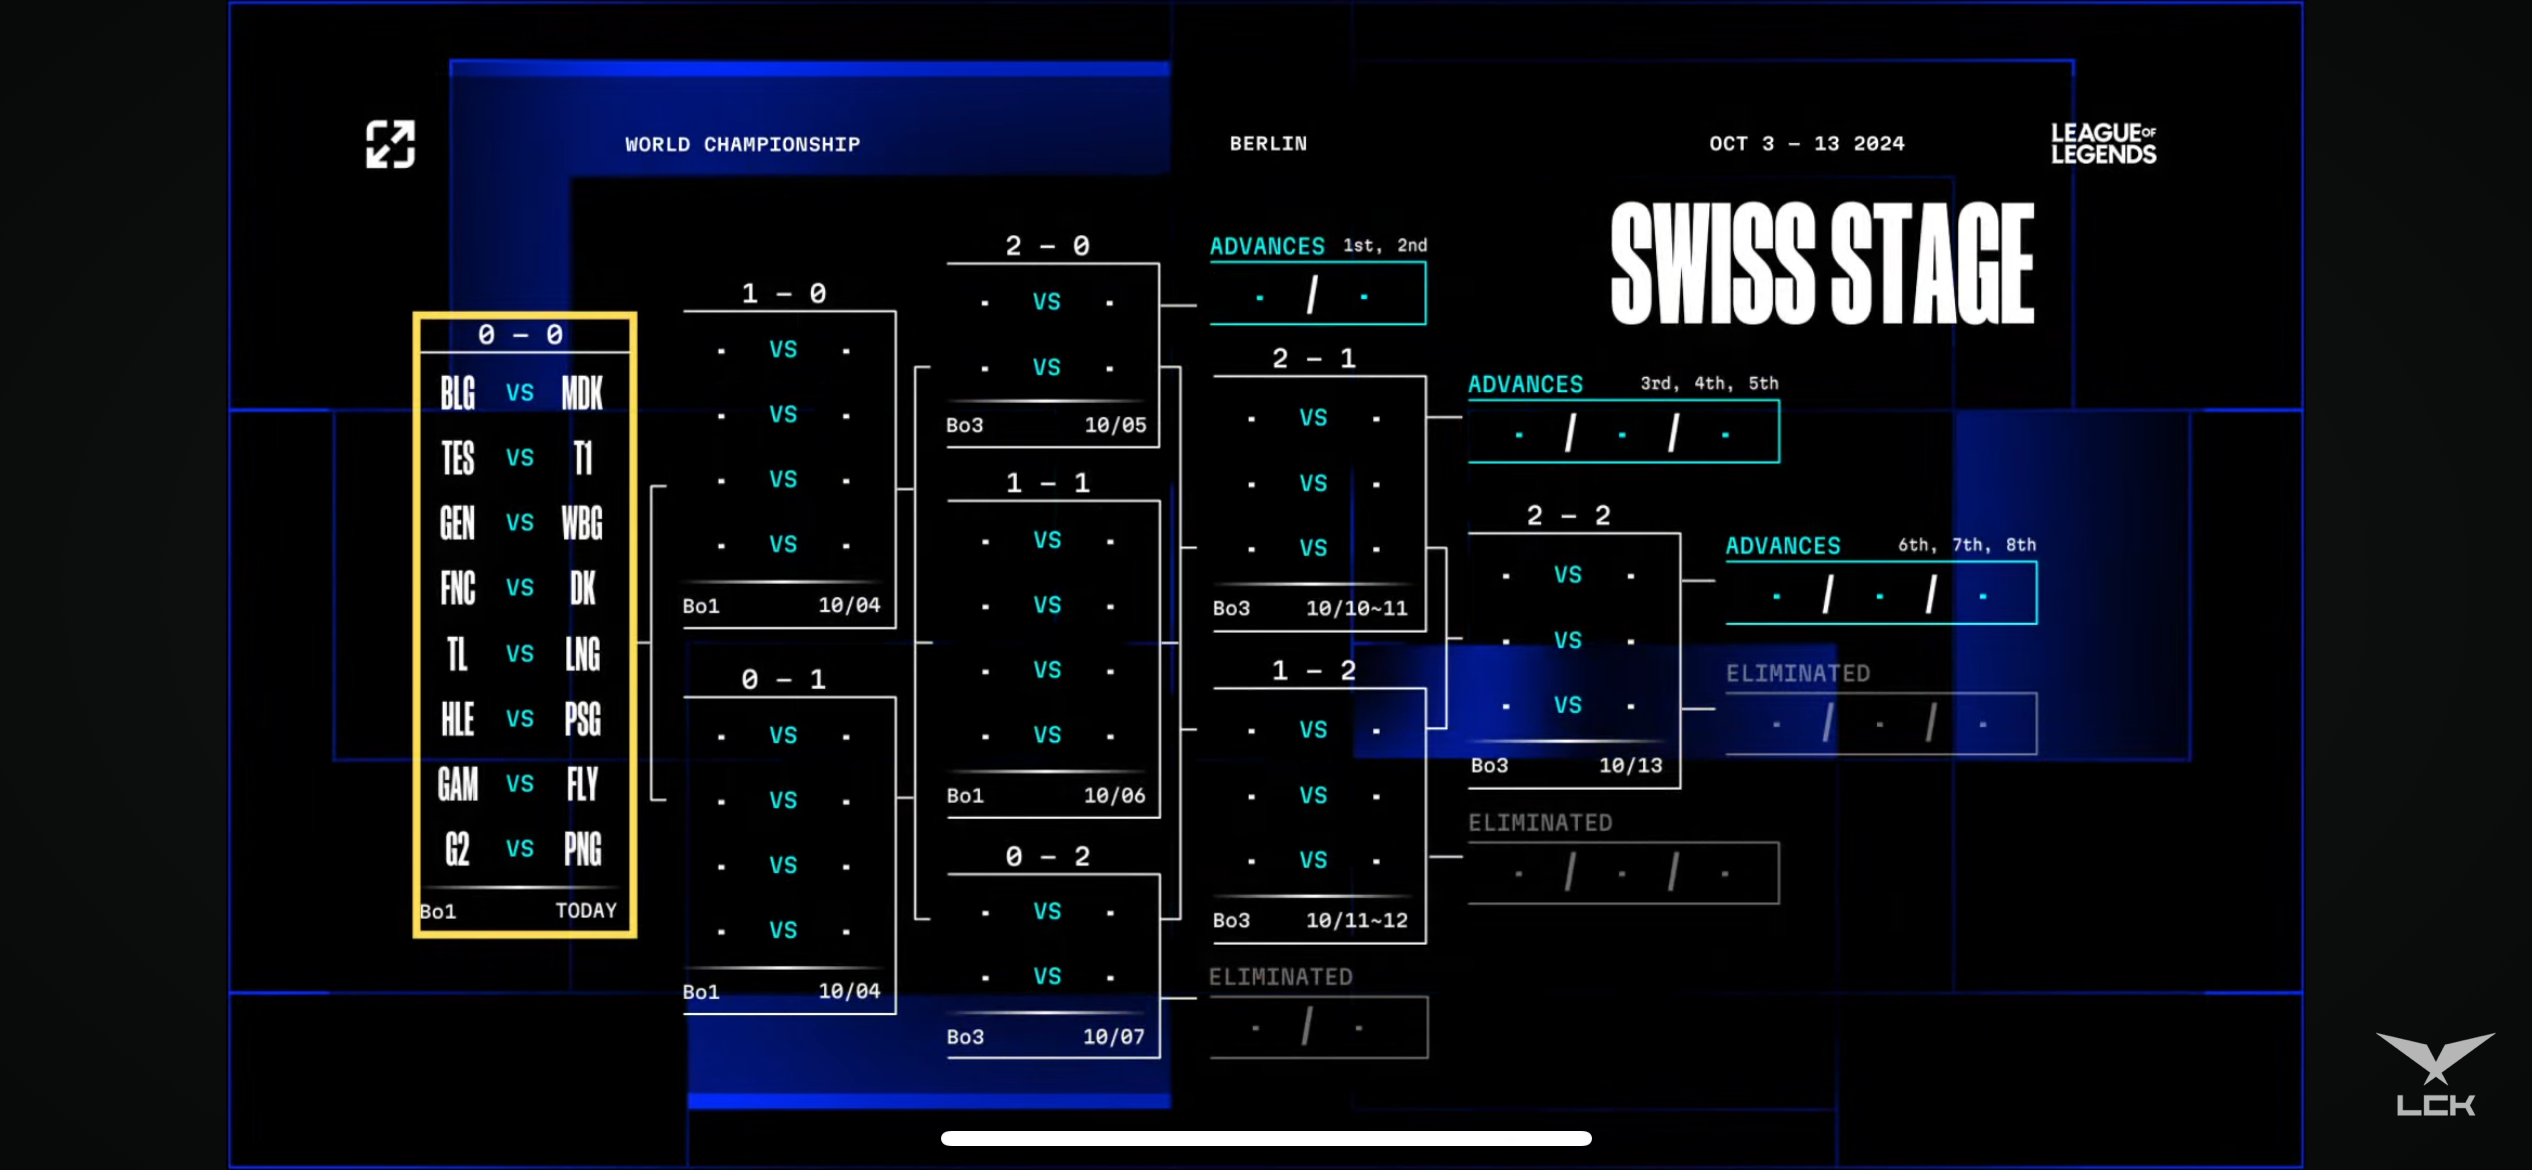This screenshot has width=2532, height=1170.
Task: Click the 10/11~12 date label
Action: 1357,920
